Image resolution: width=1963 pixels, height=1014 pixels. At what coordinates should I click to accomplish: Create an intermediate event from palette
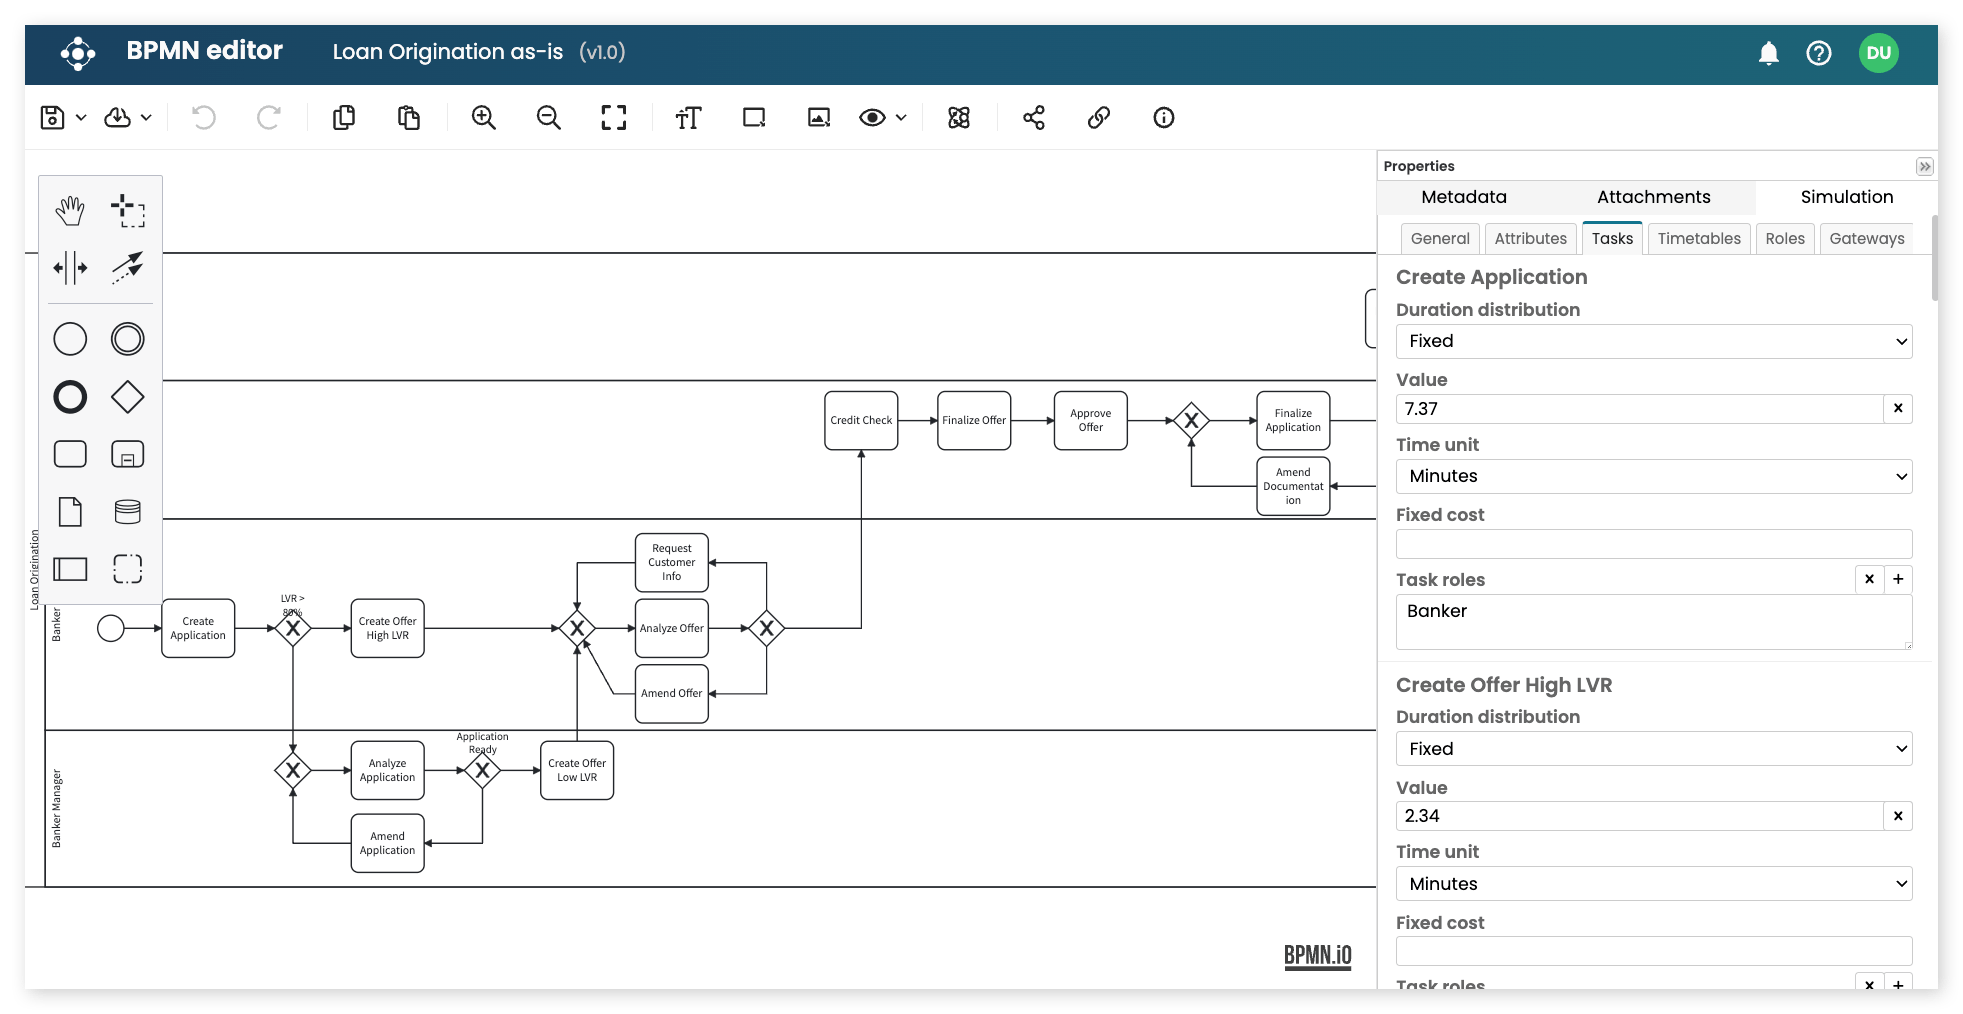click(x=128, y=339)
